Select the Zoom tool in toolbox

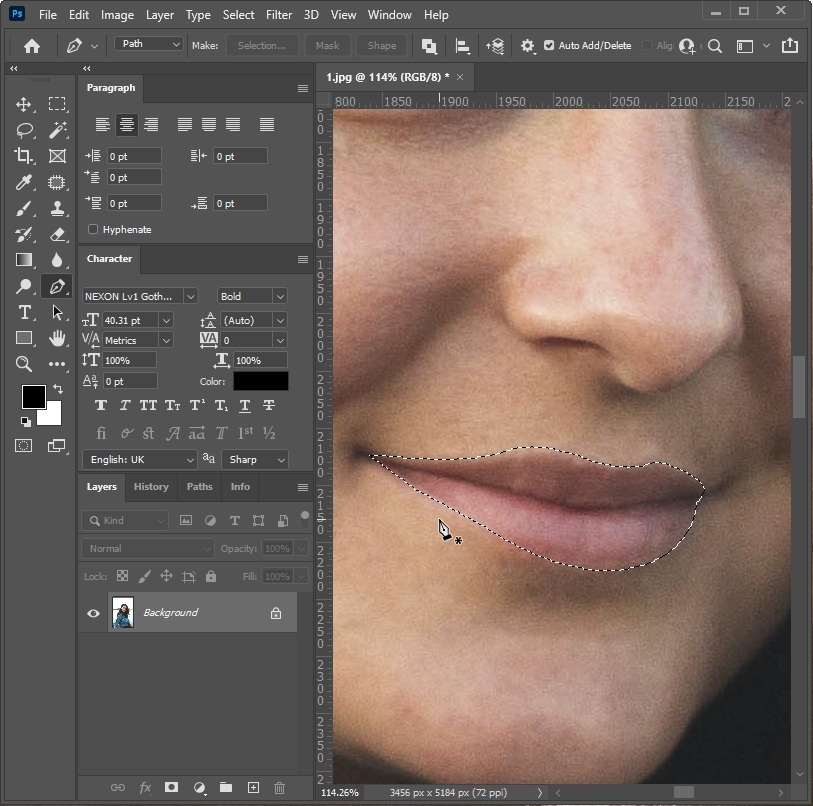[23, 364]
